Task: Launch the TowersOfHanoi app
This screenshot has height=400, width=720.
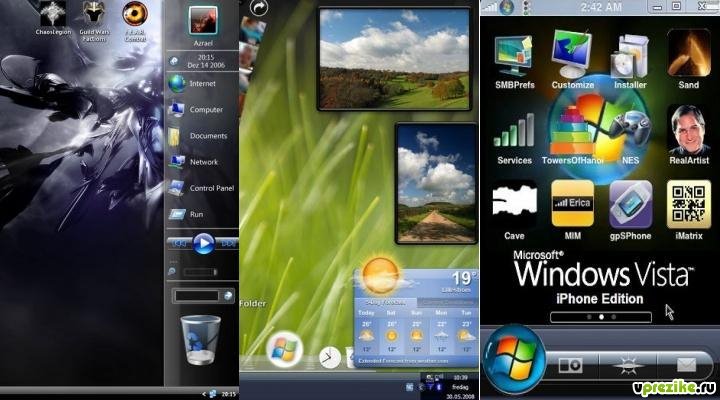Action: [572, 135]
